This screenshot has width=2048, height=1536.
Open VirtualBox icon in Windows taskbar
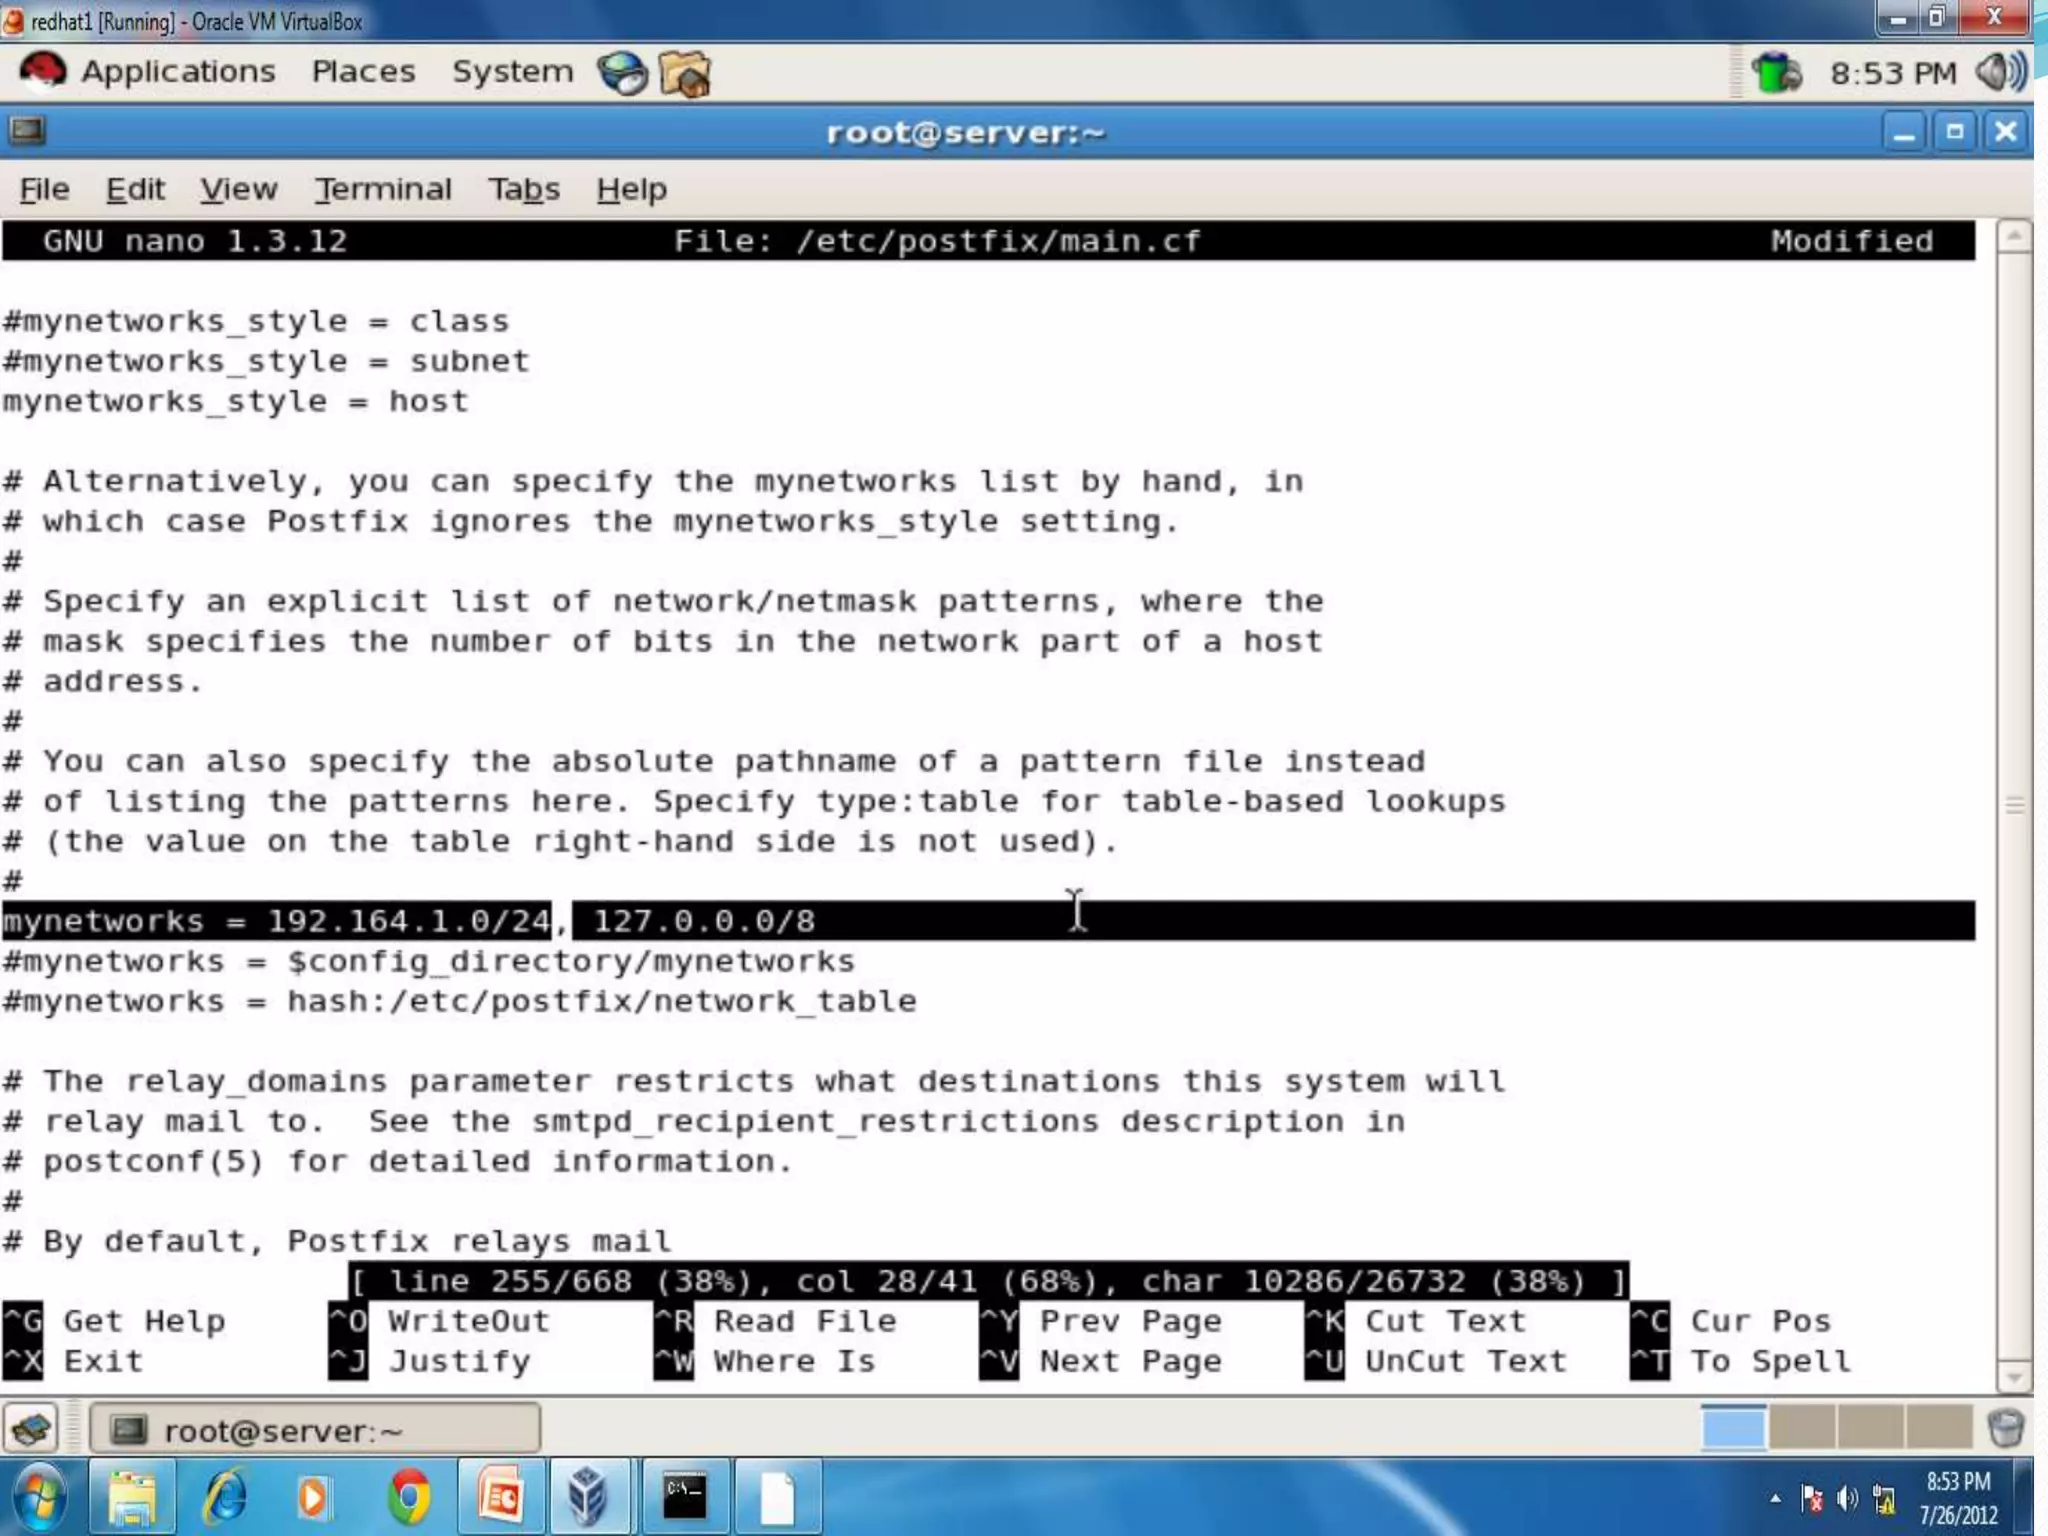589,1497
